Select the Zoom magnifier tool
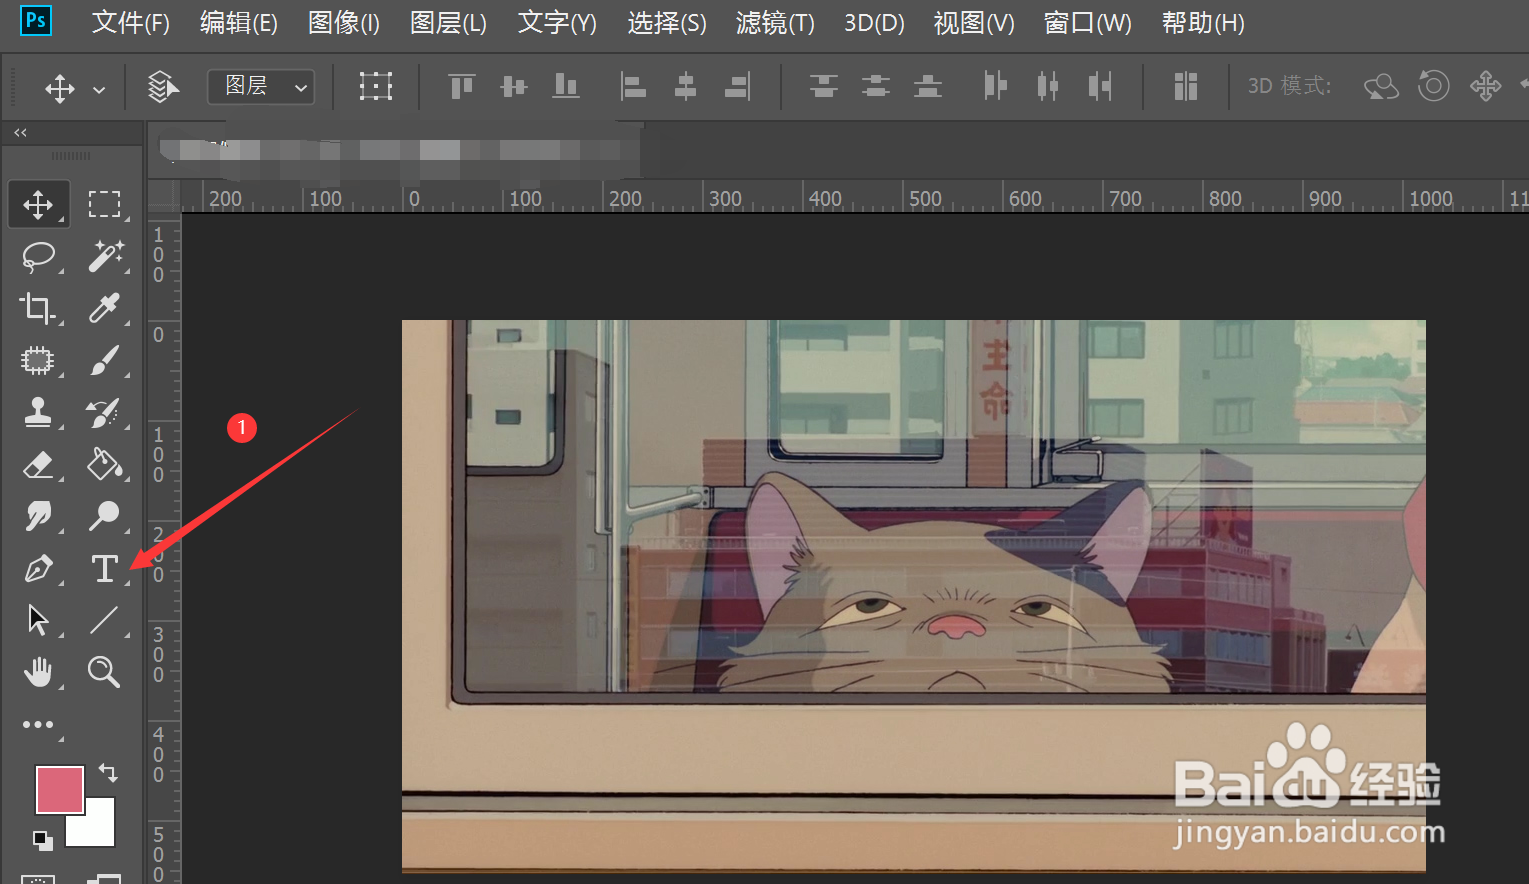This screenshot has height=884, width=1529. [x=104, y=672]
